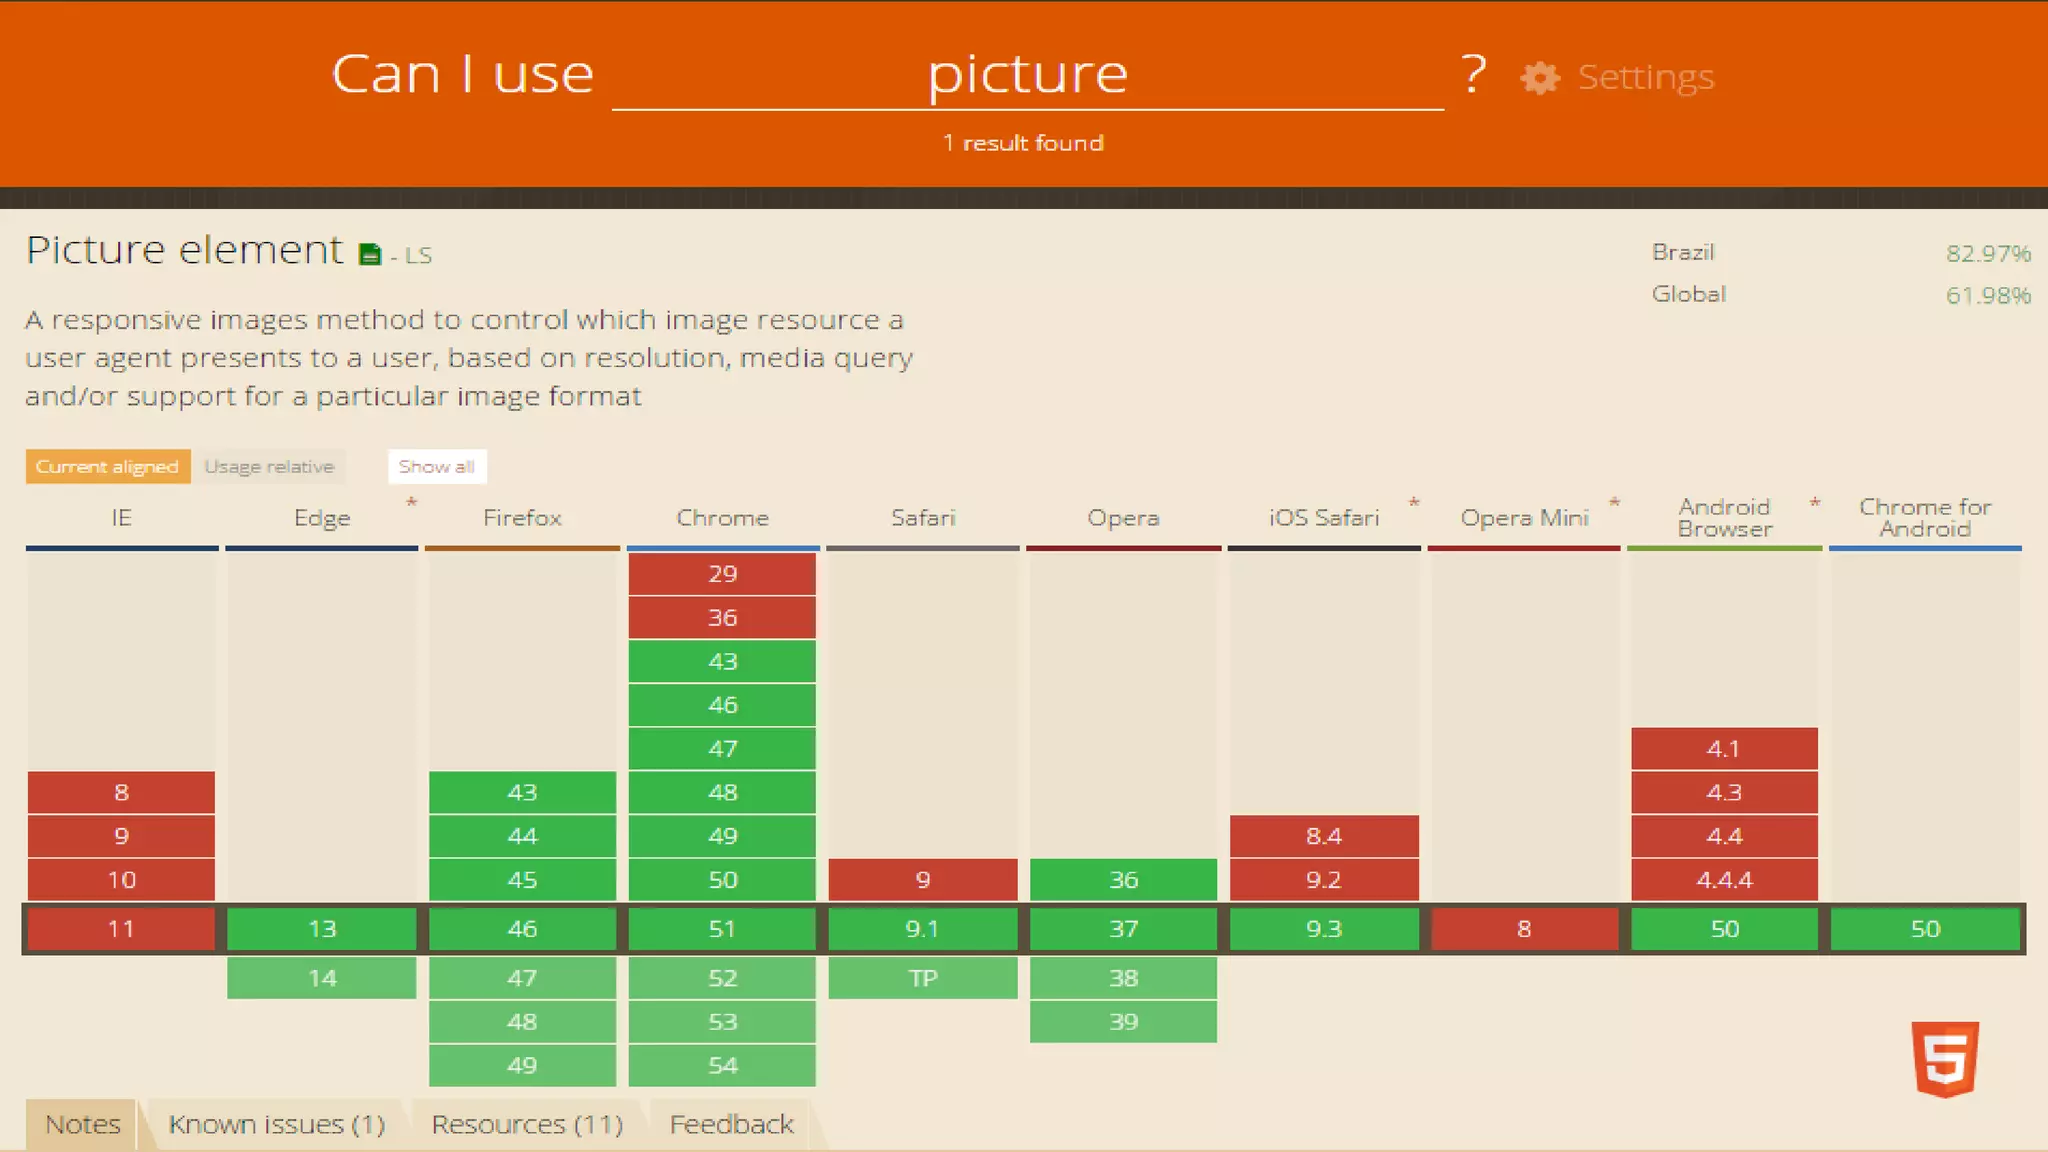This screenshot has height=1152, width=2048.
Task: Click the IE 11 support cell
Action: (x=121, y=929)
